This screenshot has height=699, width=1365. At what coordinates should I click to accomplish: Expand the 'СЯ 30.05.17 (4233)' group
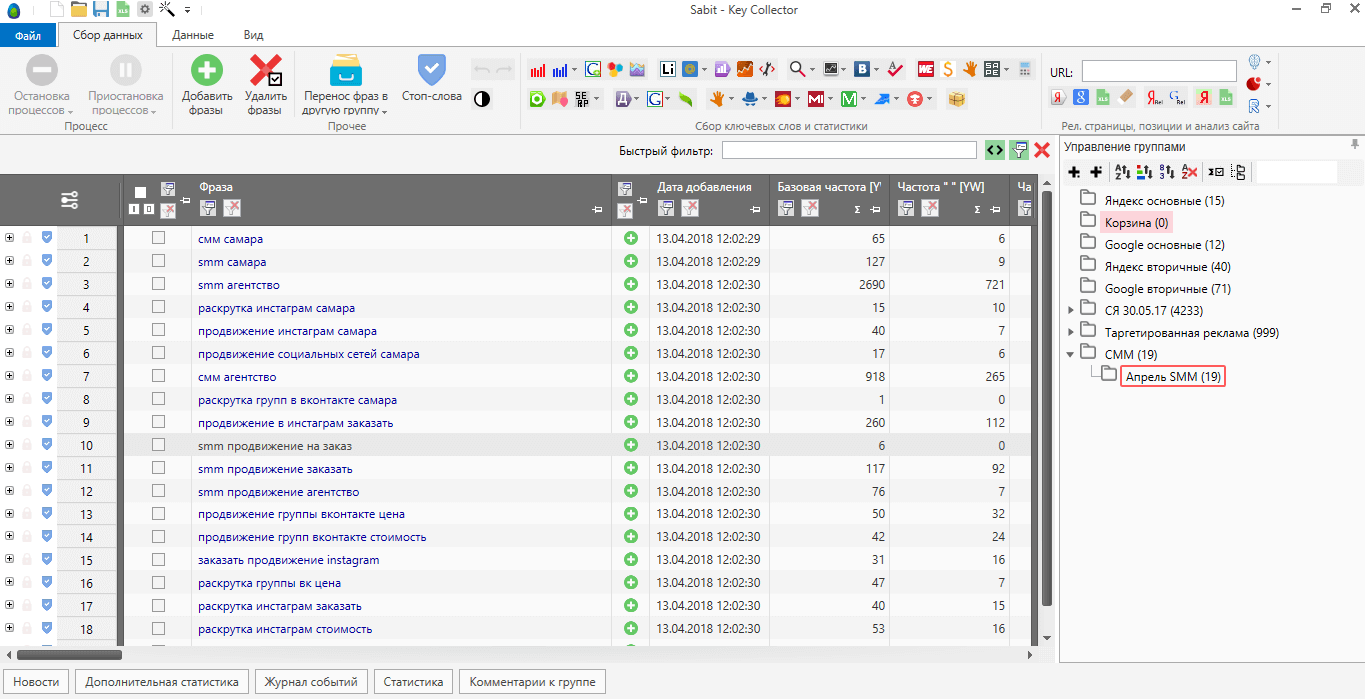pos(1071,310)
